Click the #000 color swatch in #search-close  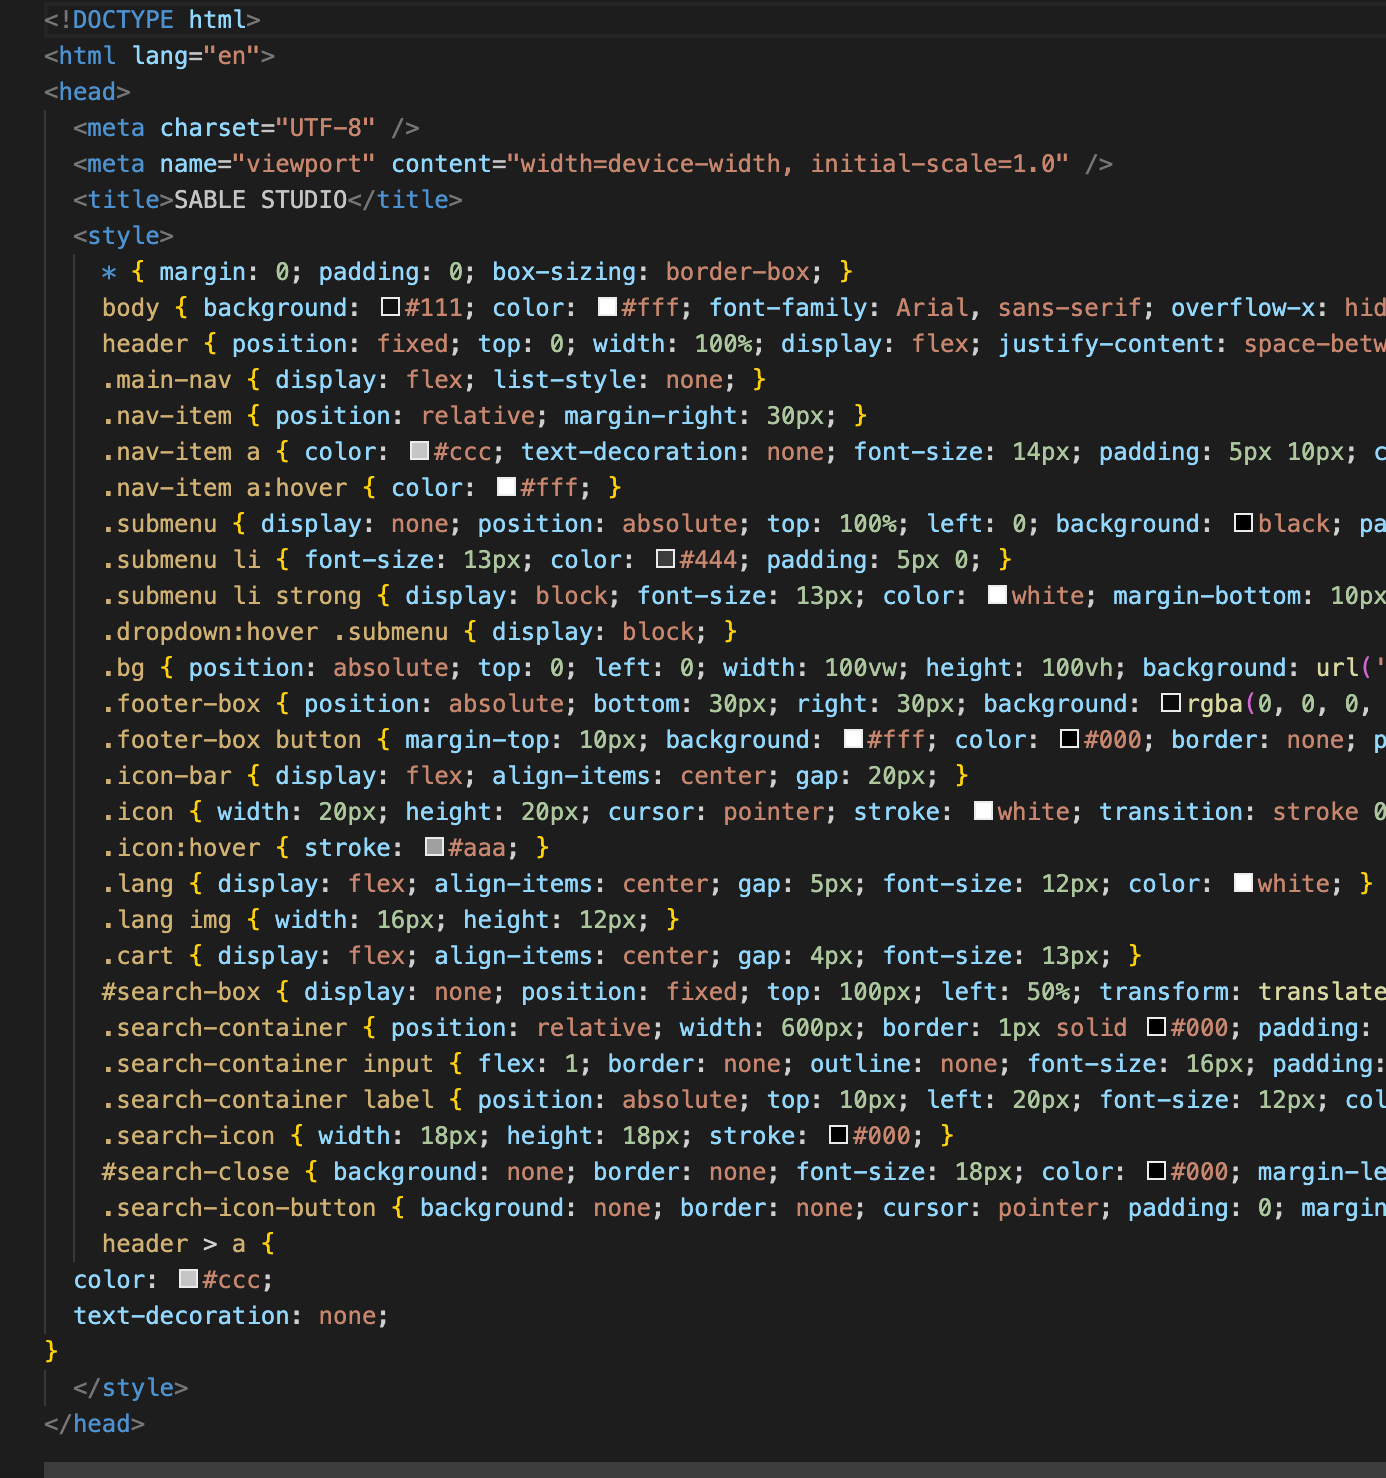tap(1157, 1171)
